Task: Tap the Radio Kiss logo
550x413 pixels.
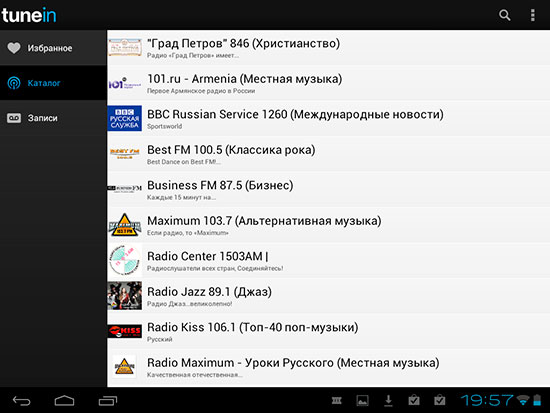Action: pos(125,331)
